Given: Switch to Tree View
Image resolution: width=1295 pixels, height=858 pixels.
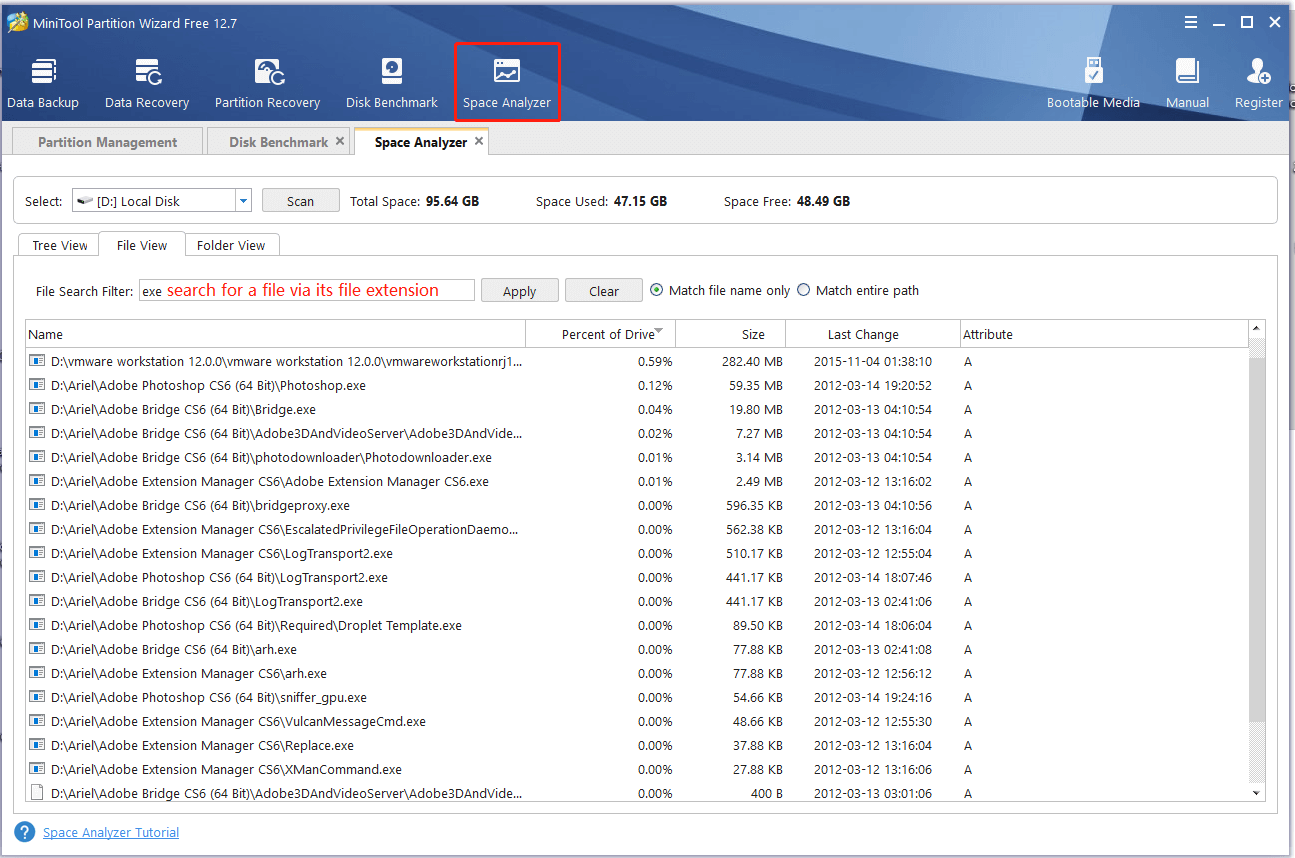Looking at the screenshot, I should point(60,245).
